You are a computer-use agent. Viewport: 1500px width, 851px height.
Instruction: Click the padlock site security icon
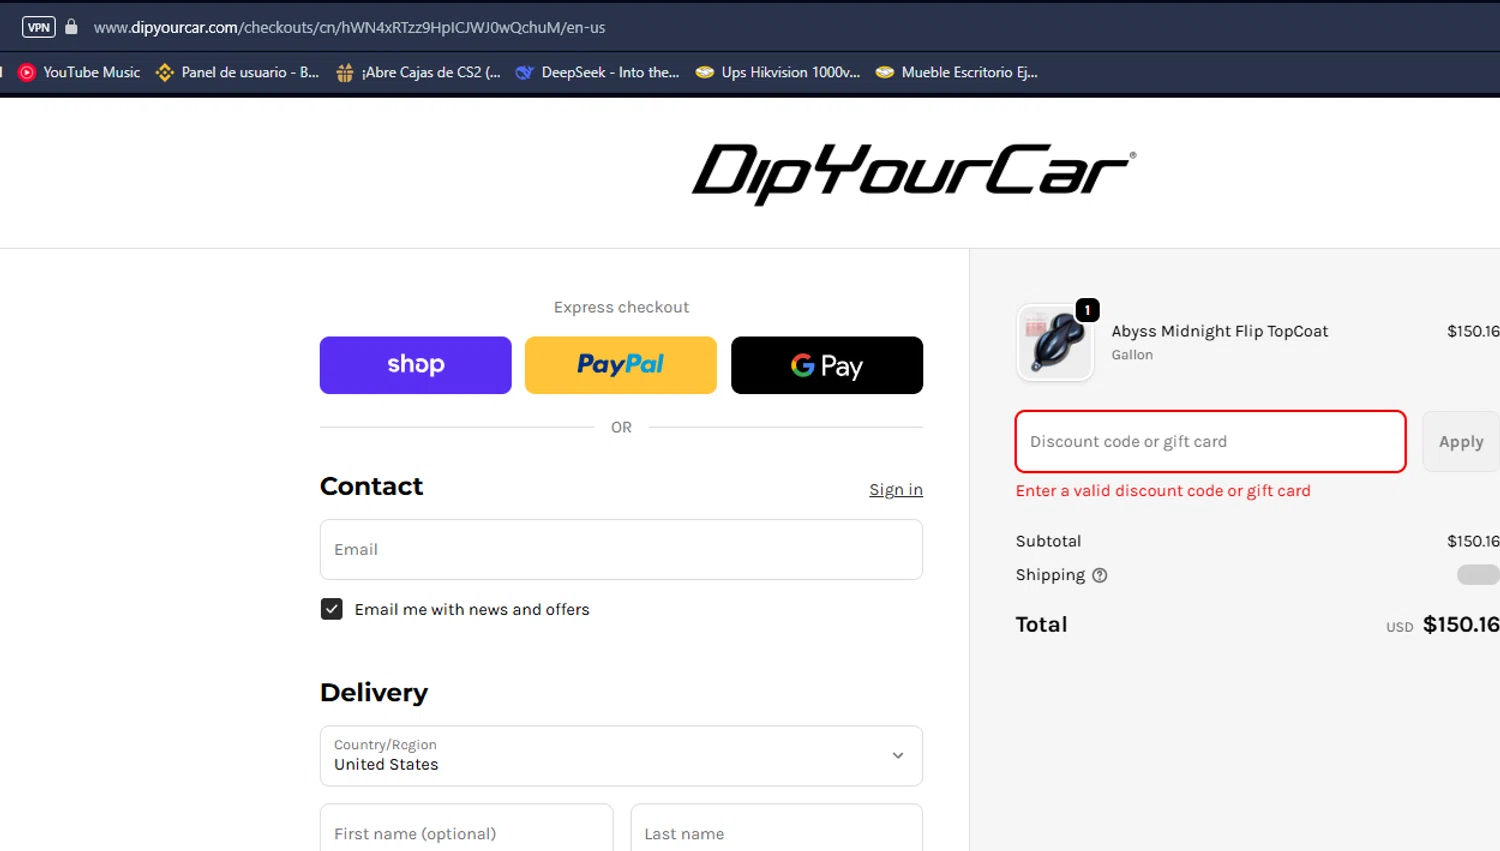click(71, 27)
